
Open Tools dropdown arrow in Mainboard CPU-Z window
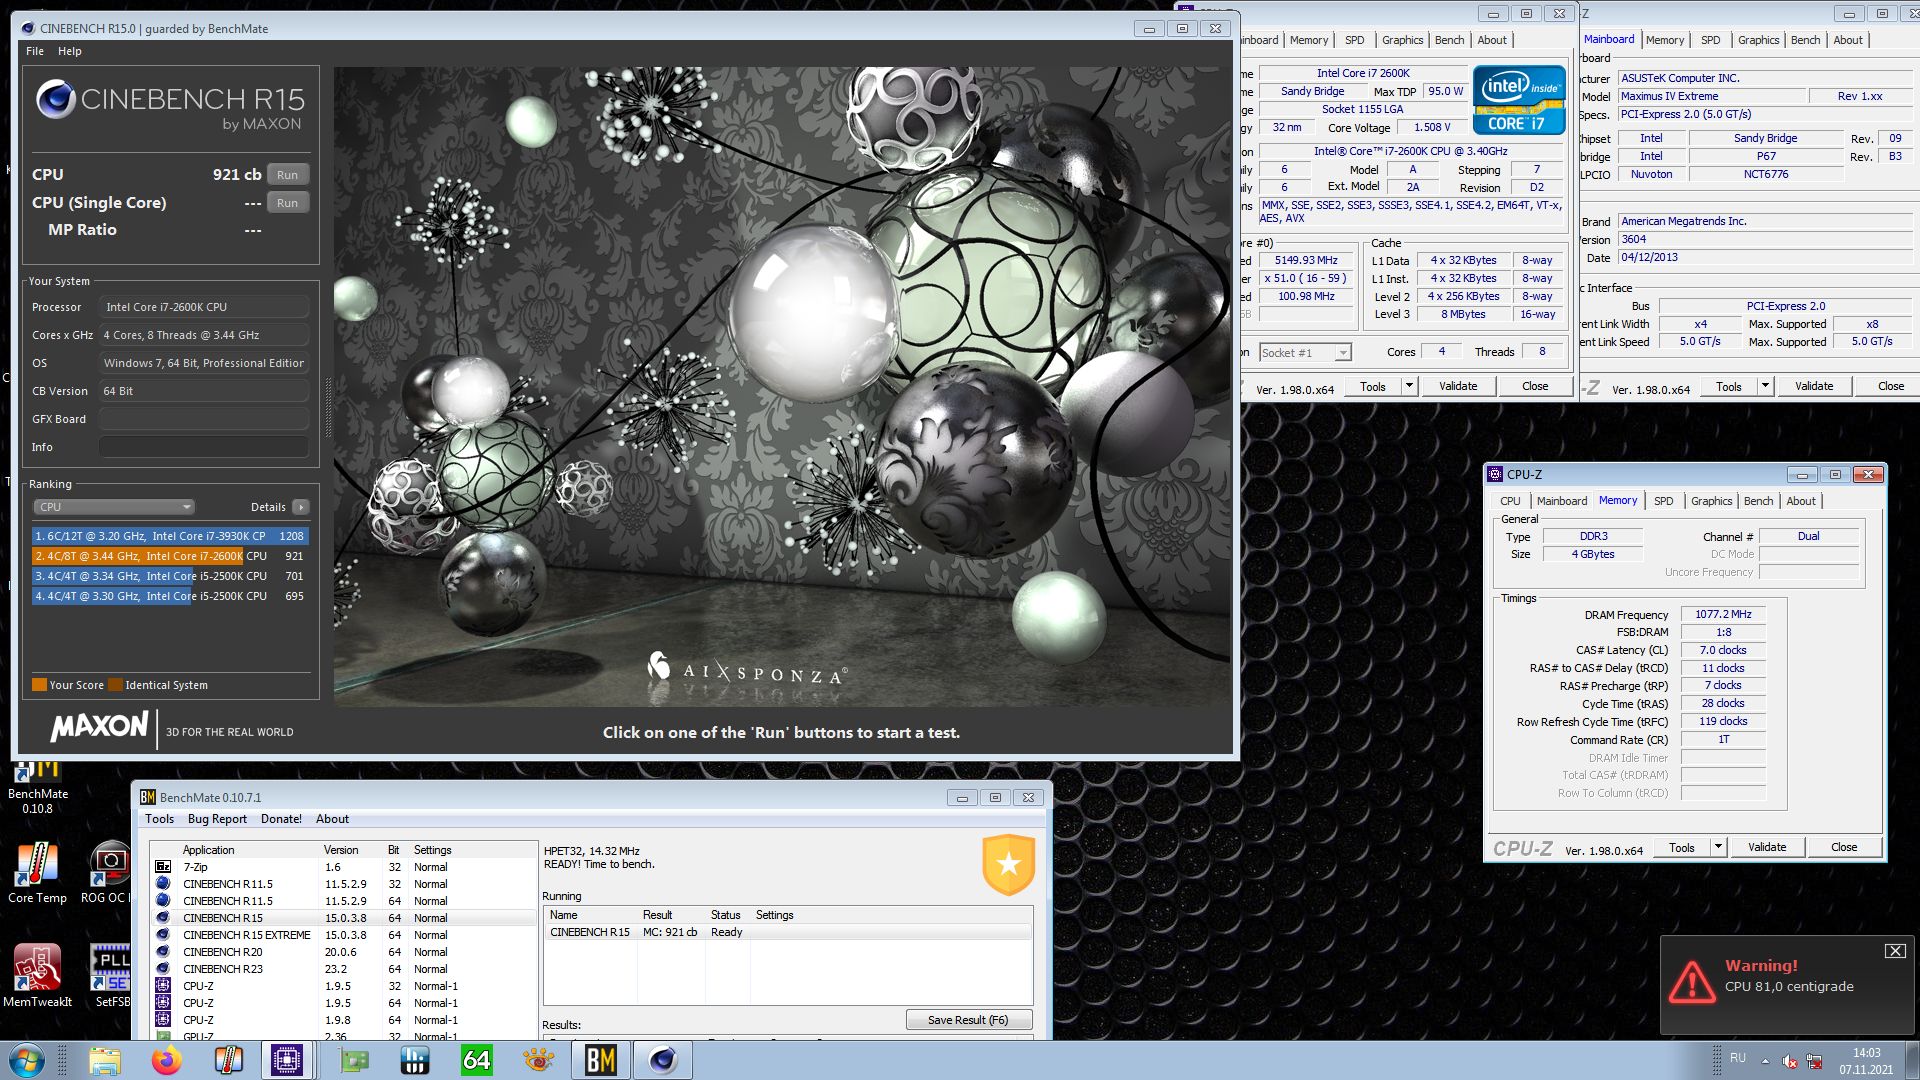tap(1765, 386)
